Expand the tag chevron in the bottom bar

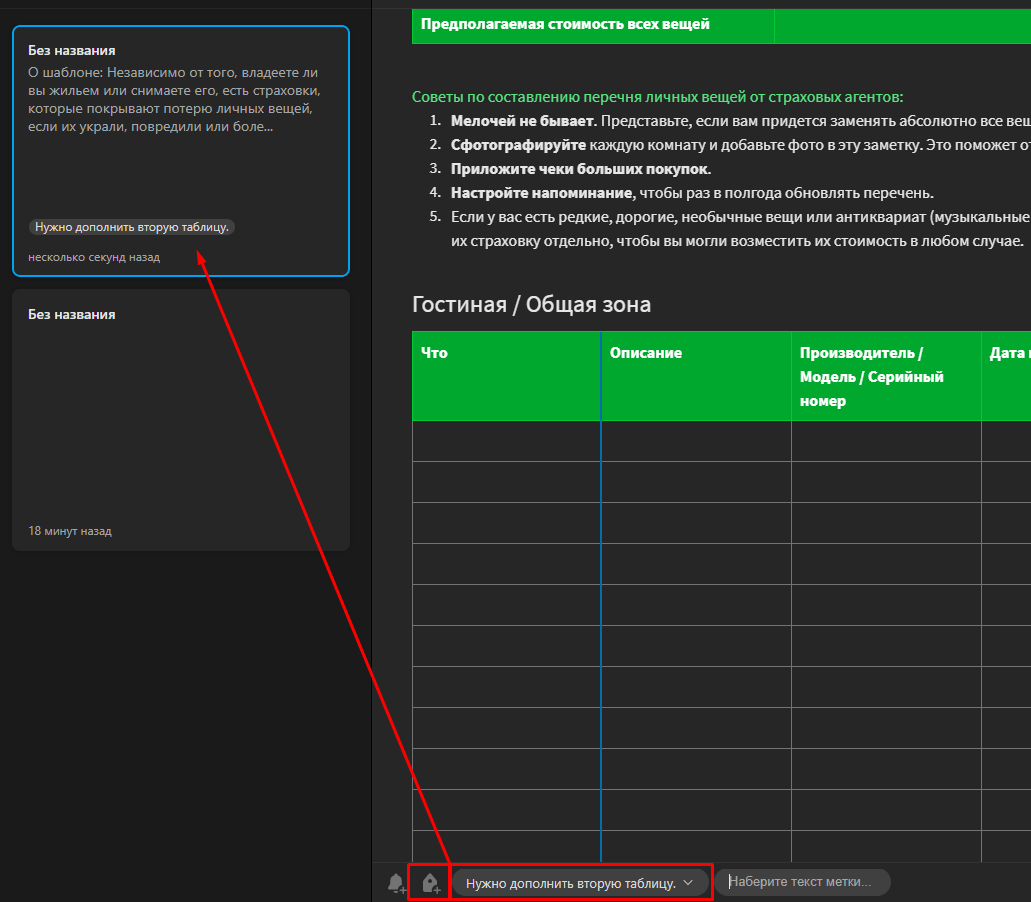688,883
